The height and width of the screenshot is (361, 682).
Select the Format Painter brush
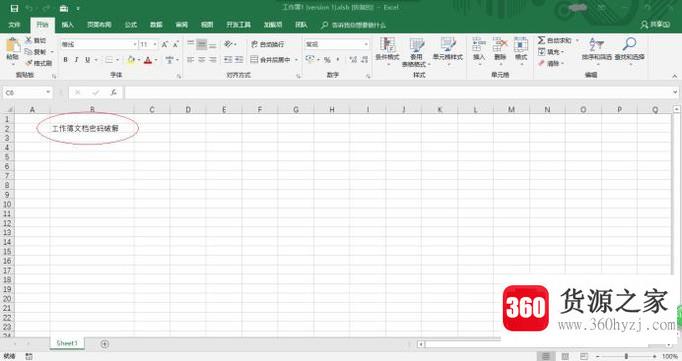pos(29,63)
